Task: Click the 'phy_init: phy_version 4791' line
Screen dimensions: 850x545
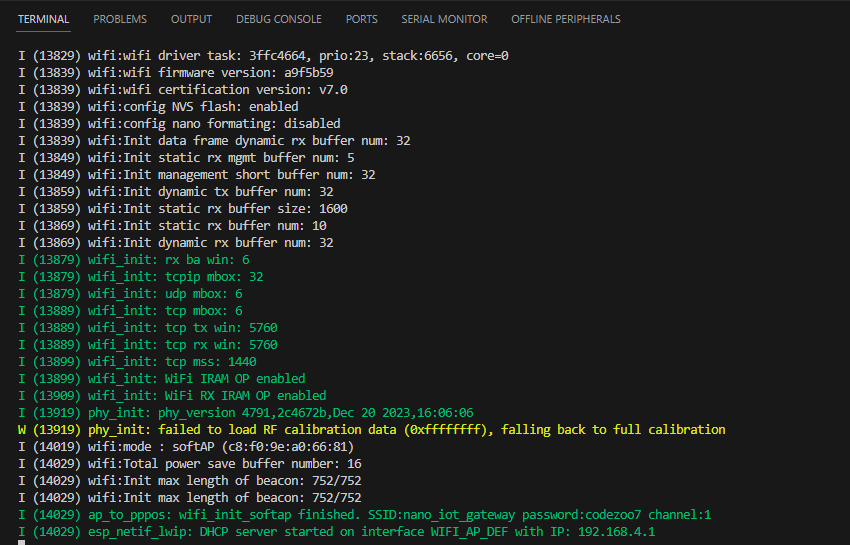Action: coord(246,413)
